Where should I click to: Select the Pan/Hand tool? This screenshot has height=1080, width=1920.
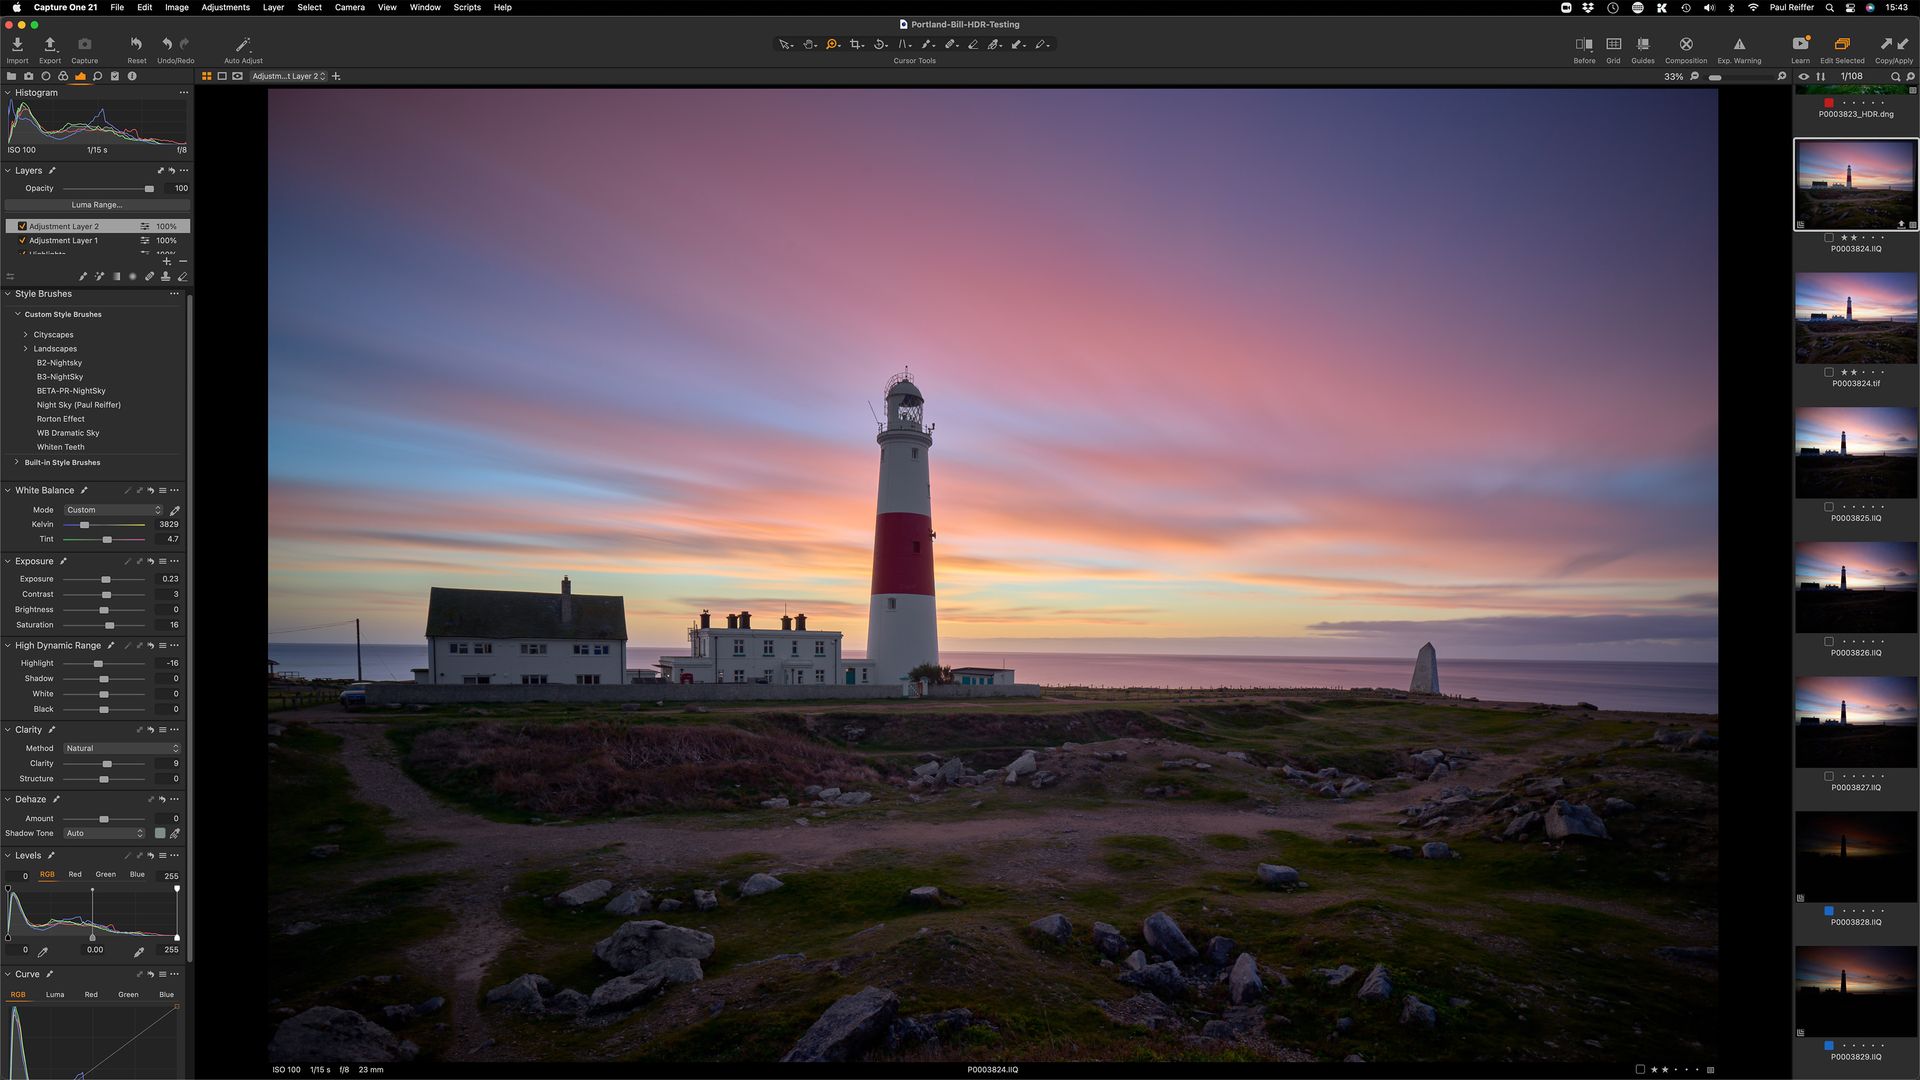(807, 44)
